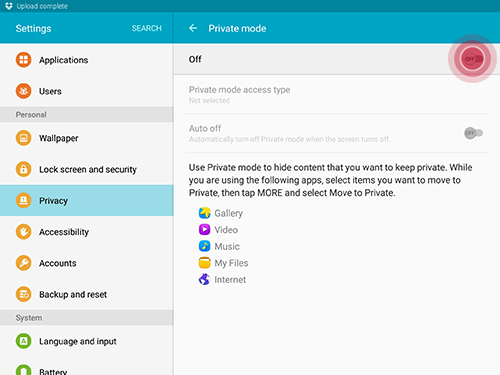Tap the Accessibility hand icon
Viewport: 500px width, 375px height.
click(23, 232)
